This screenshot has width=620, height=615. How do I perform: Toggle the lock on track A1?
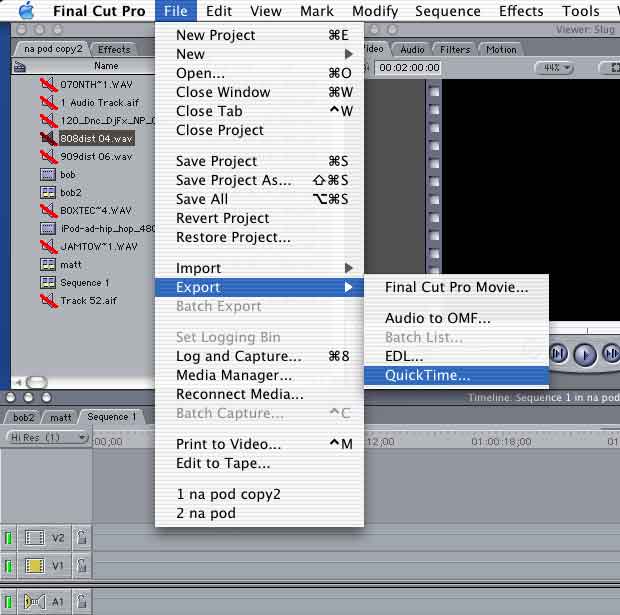tap(81, 602)
